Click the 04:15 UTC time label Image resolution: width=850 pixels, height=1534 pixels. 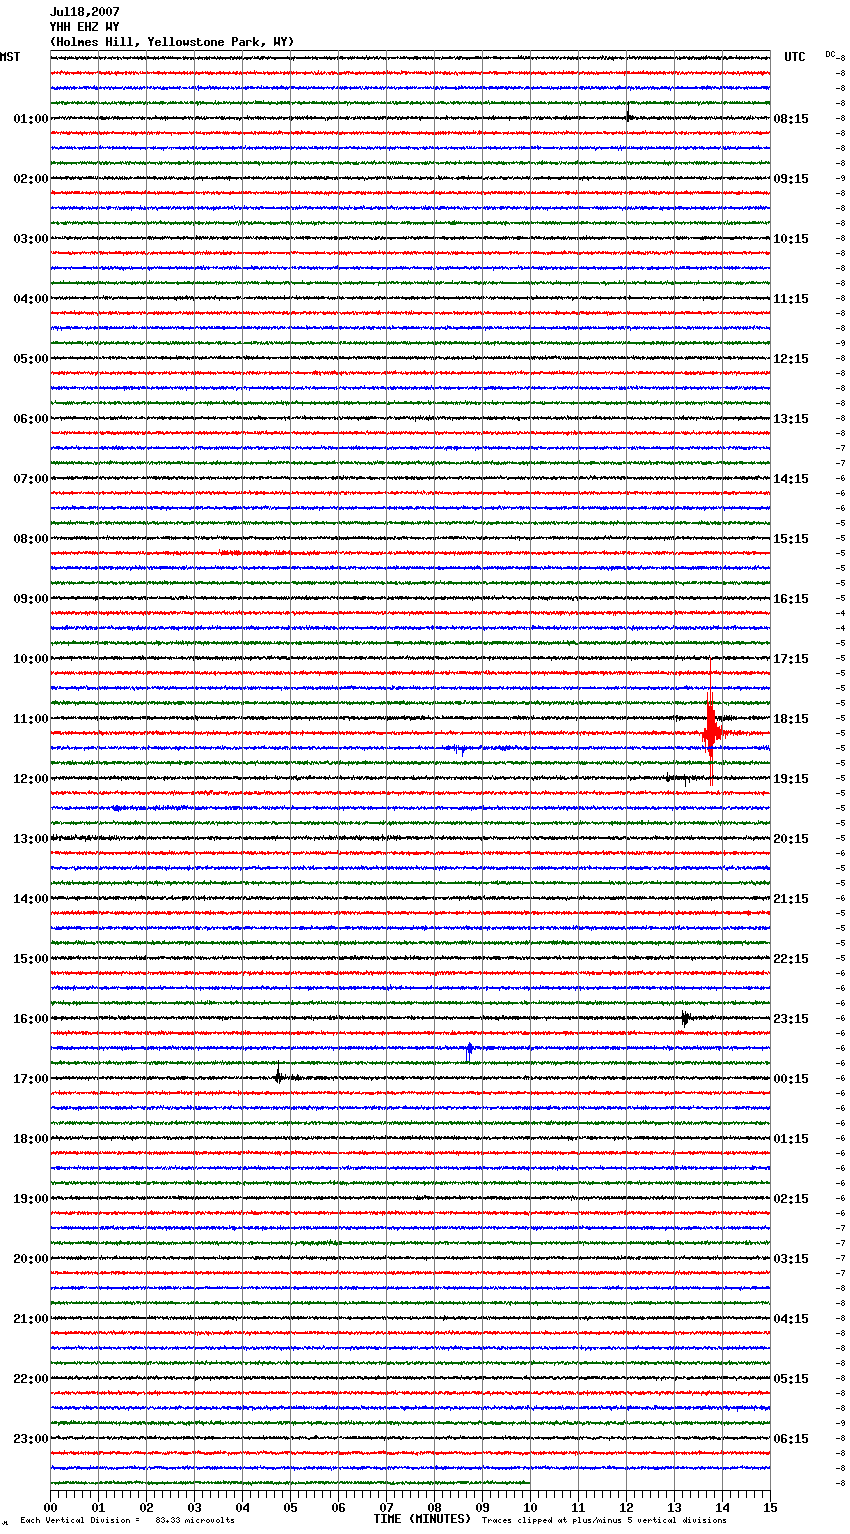pyautogui.click(x=791, y=1319)
